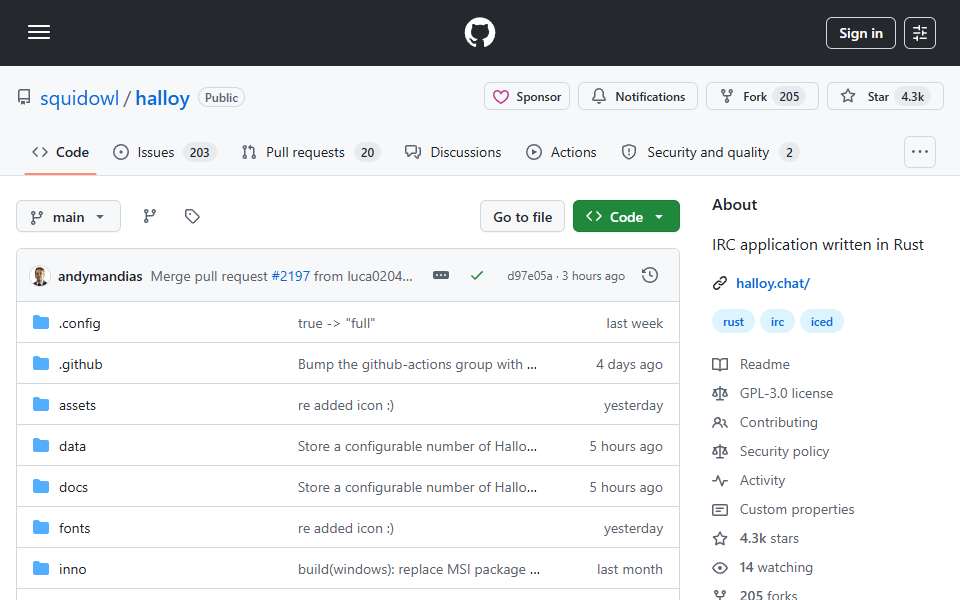Open the assets folder

click(x=77, y=405)
